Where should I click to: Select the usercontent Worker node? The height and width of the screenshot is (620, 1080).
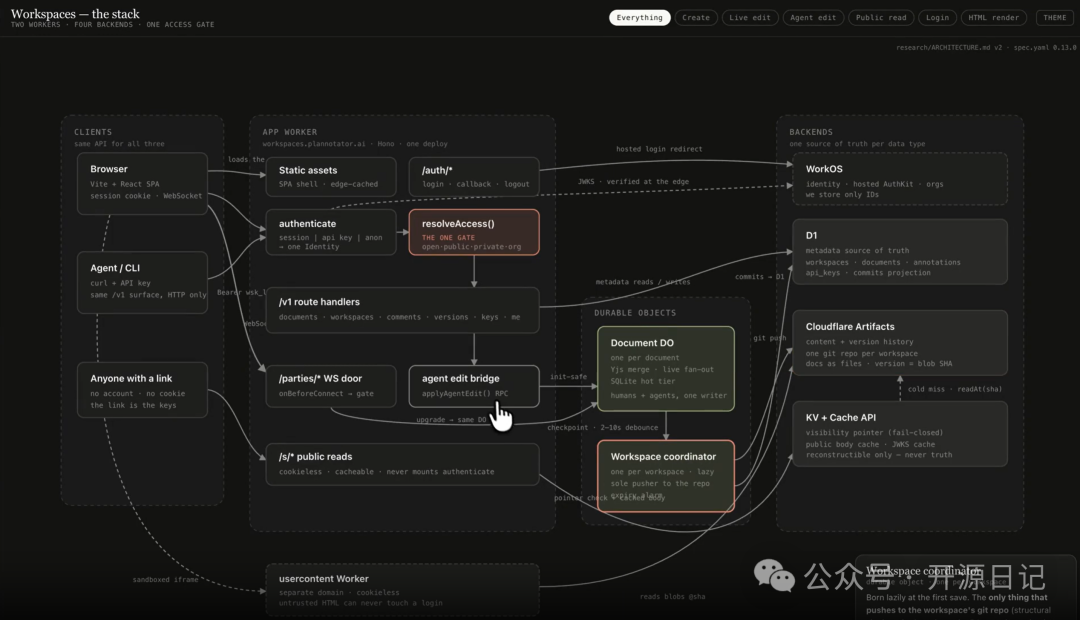click(x=402, y=590)
